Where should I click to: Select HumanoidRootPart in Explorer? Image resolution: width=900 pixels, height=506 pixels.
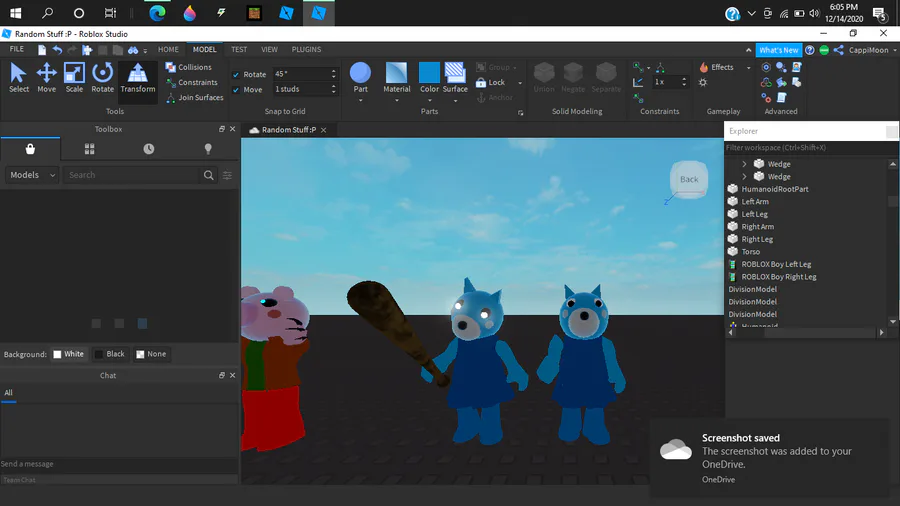pos(775,189)
